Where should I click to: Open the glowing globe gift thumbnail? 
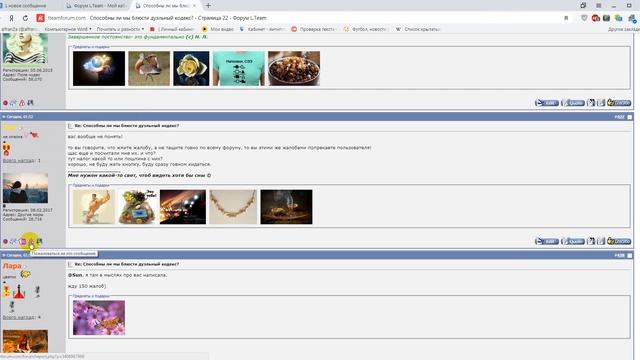pos(99,69)
